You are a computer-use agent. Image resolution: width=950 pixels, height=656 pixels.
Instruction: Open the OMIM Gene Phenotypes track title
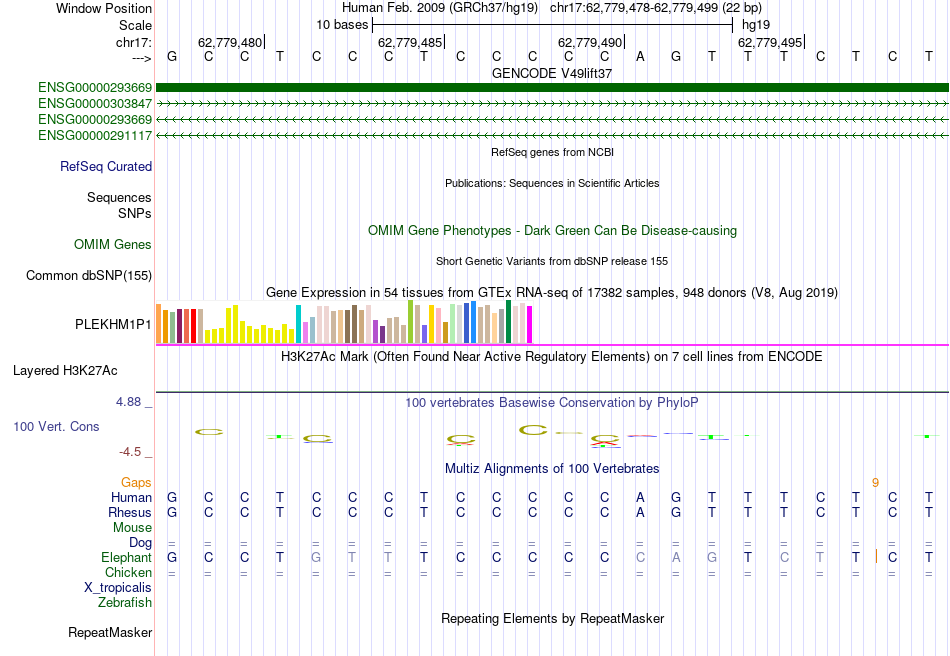[x=552, y=231]
